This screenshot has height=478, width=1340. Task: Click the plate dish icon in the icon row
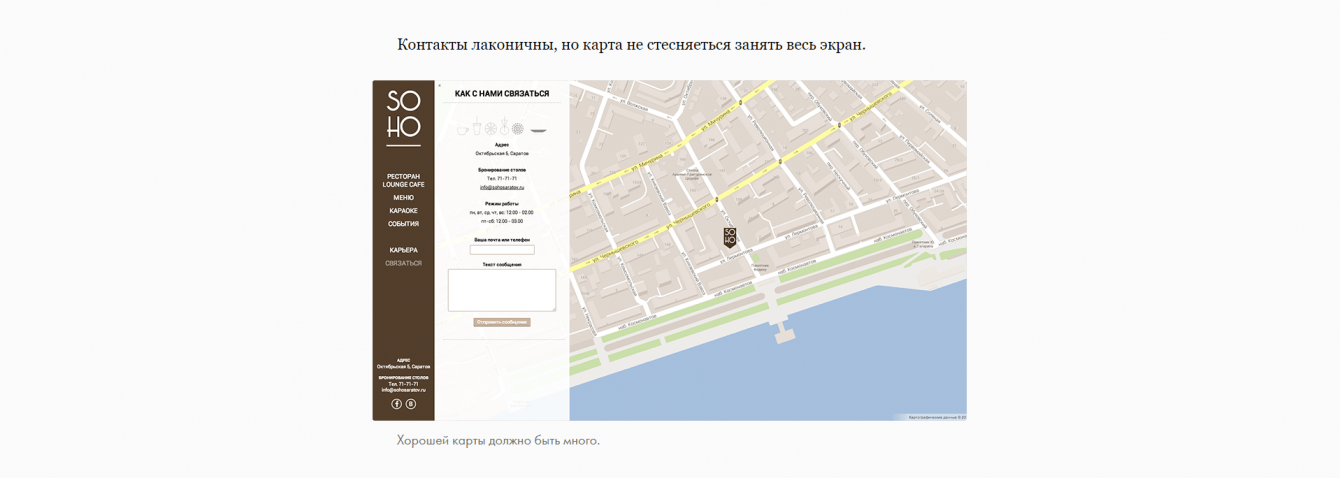click(538, 131)
